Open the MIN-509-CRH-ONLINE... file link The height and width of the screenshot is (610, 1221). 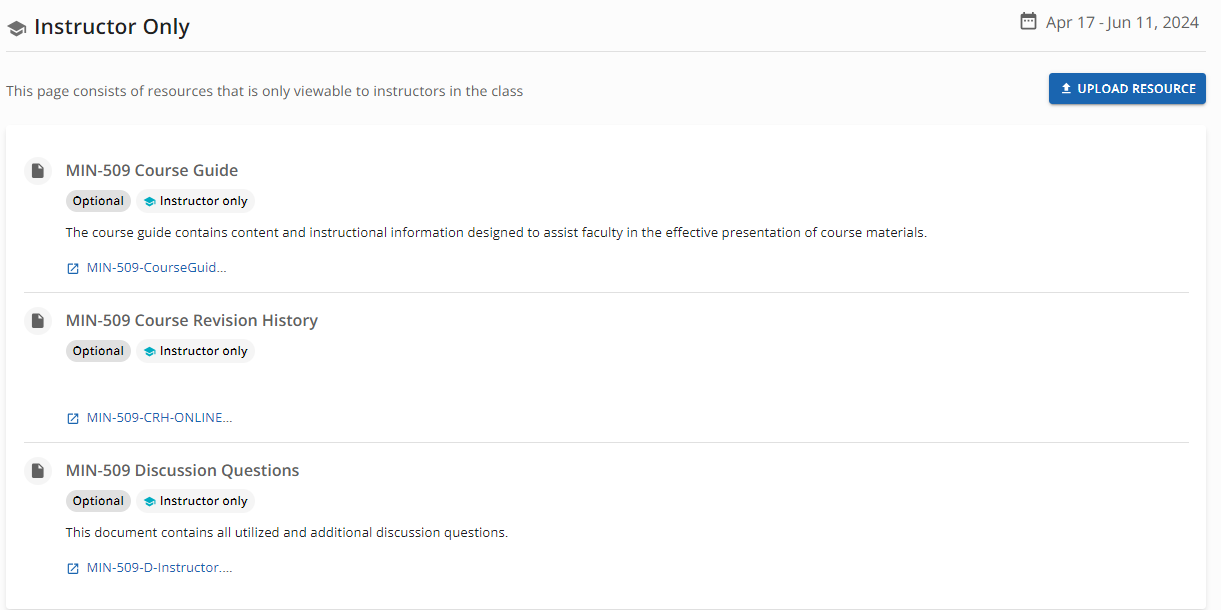pyautogui.click(x=159, y=418)
